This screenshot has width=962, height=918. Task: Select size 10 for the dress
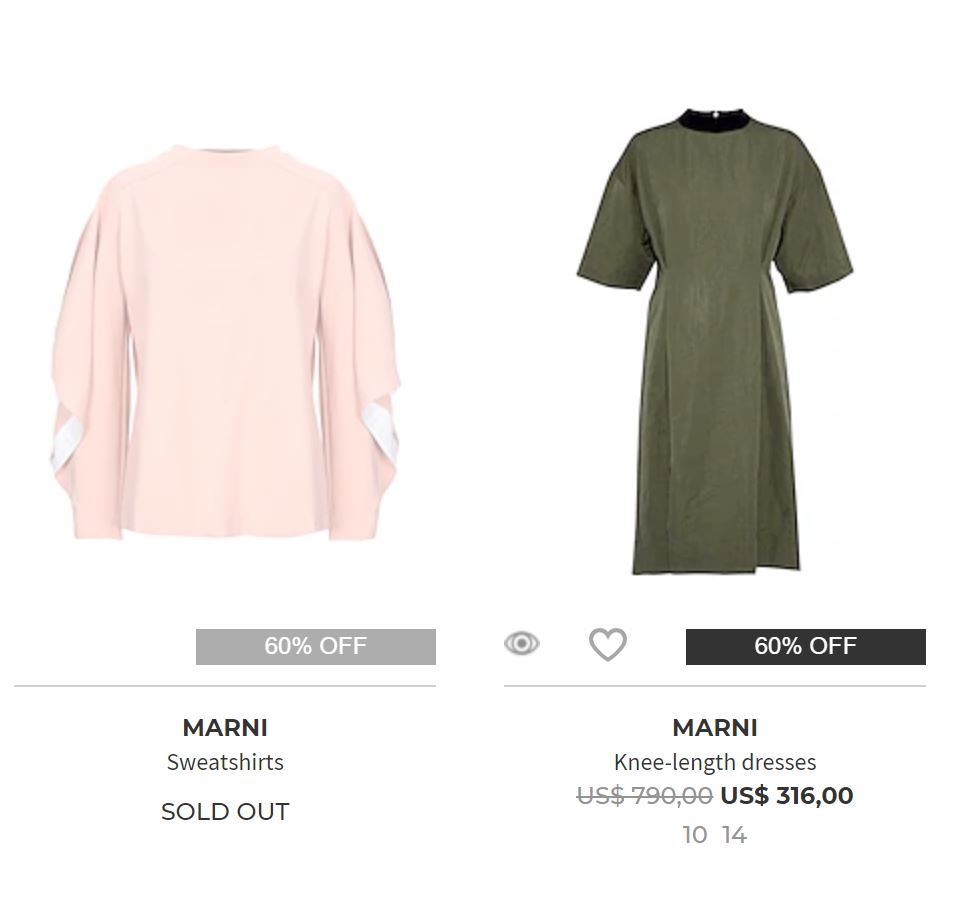coord(694,835)
